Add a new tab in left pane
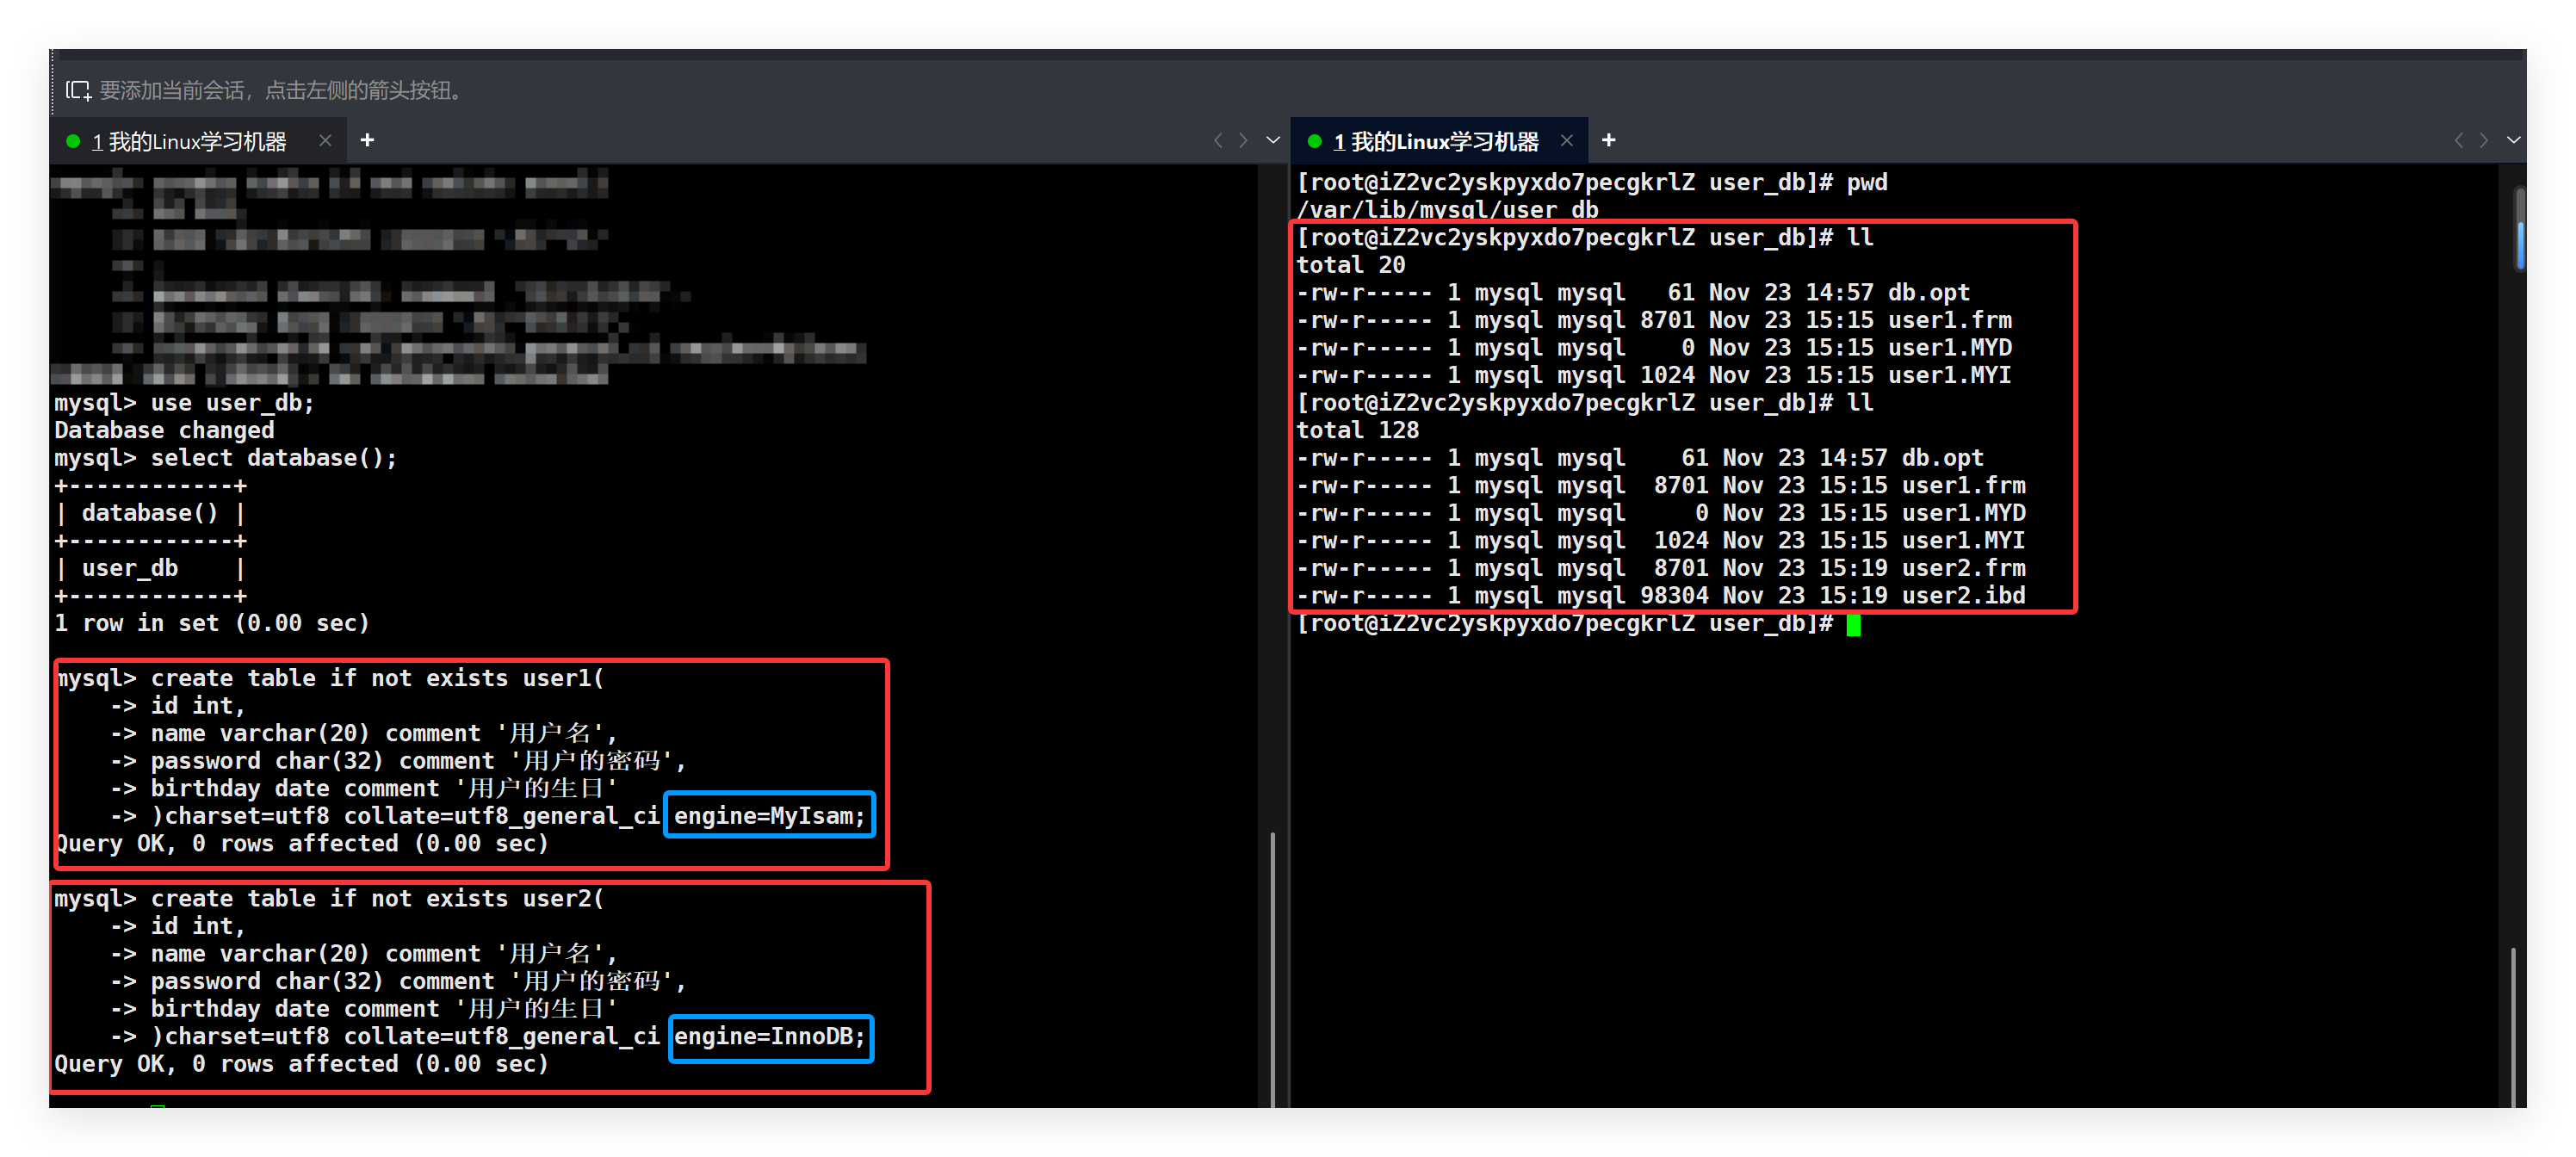 point(367,141)
